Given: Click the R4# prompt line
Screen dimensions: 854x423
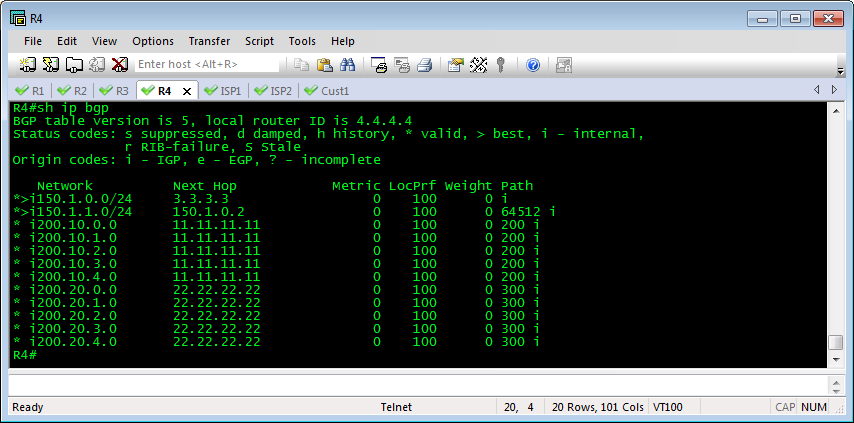Looking at the screenshot, I should point(25,355).
